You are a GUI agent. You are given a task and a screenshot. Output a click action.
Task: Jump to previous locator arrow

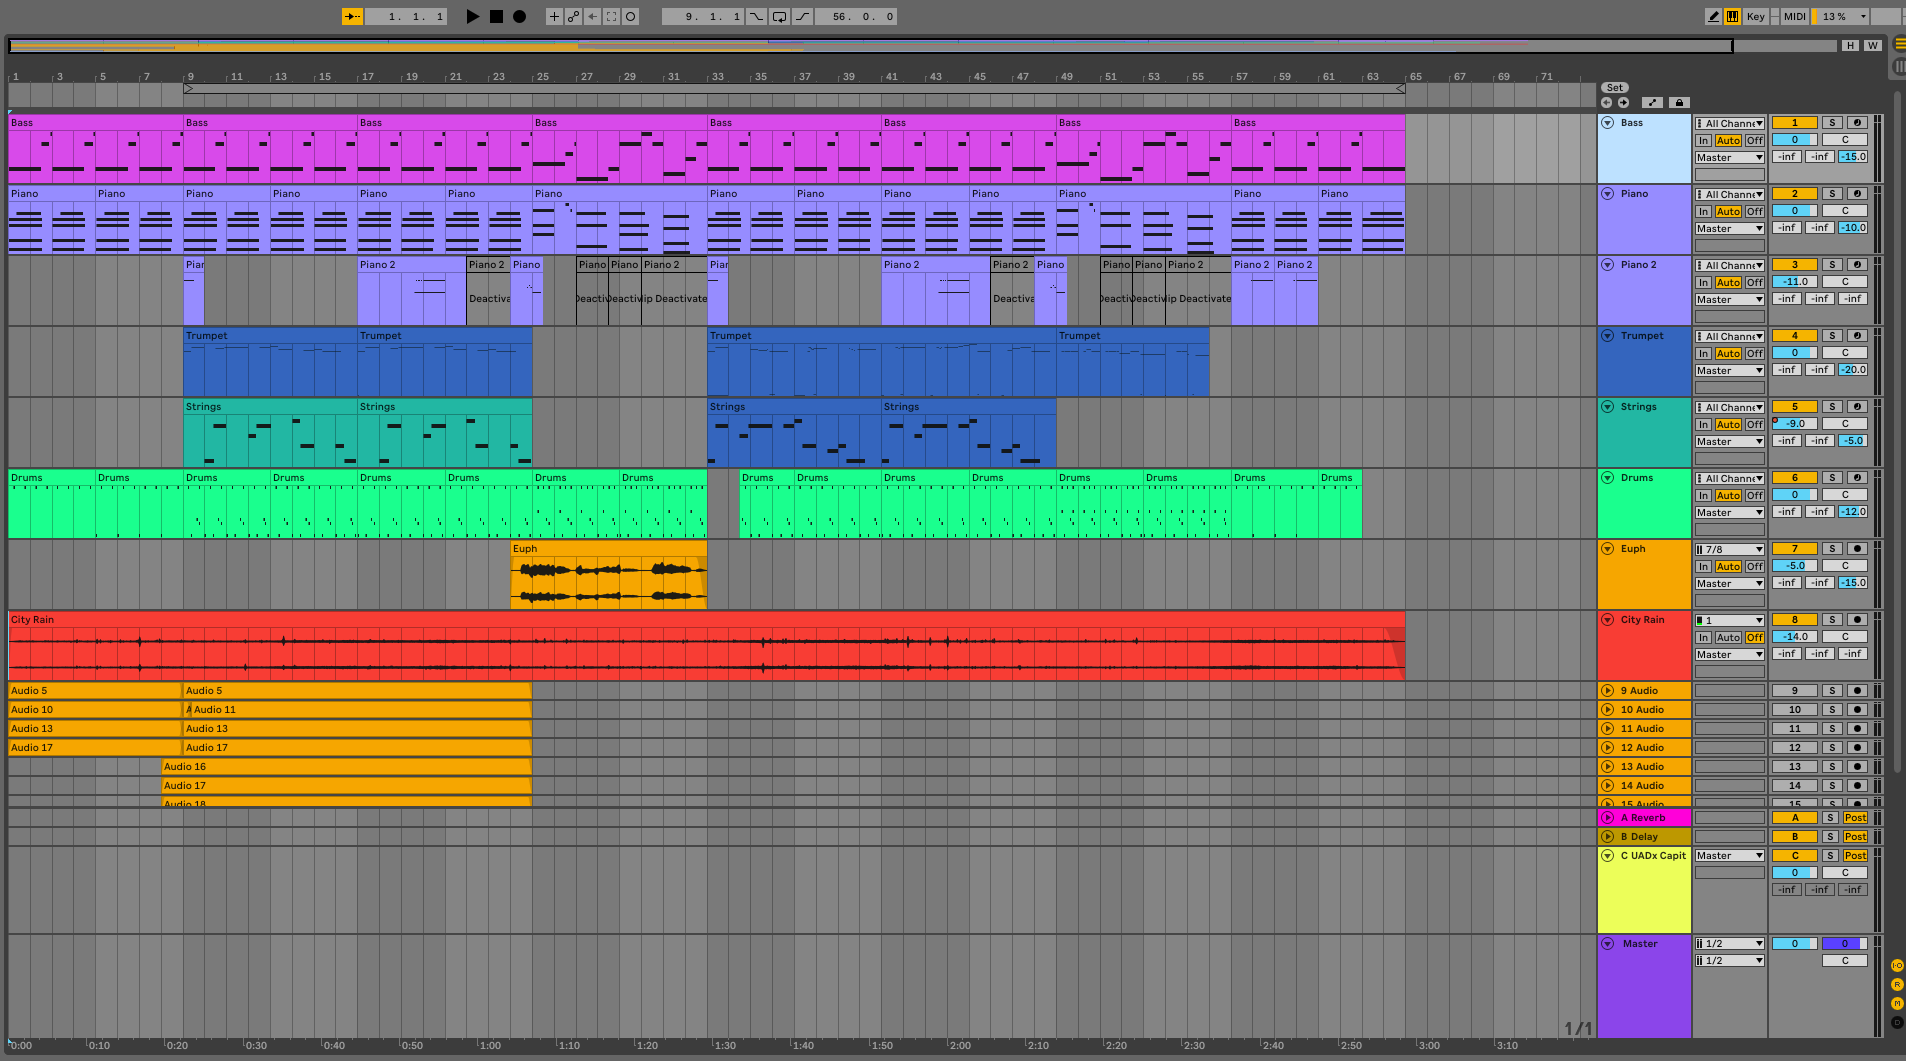(1606, 102)
